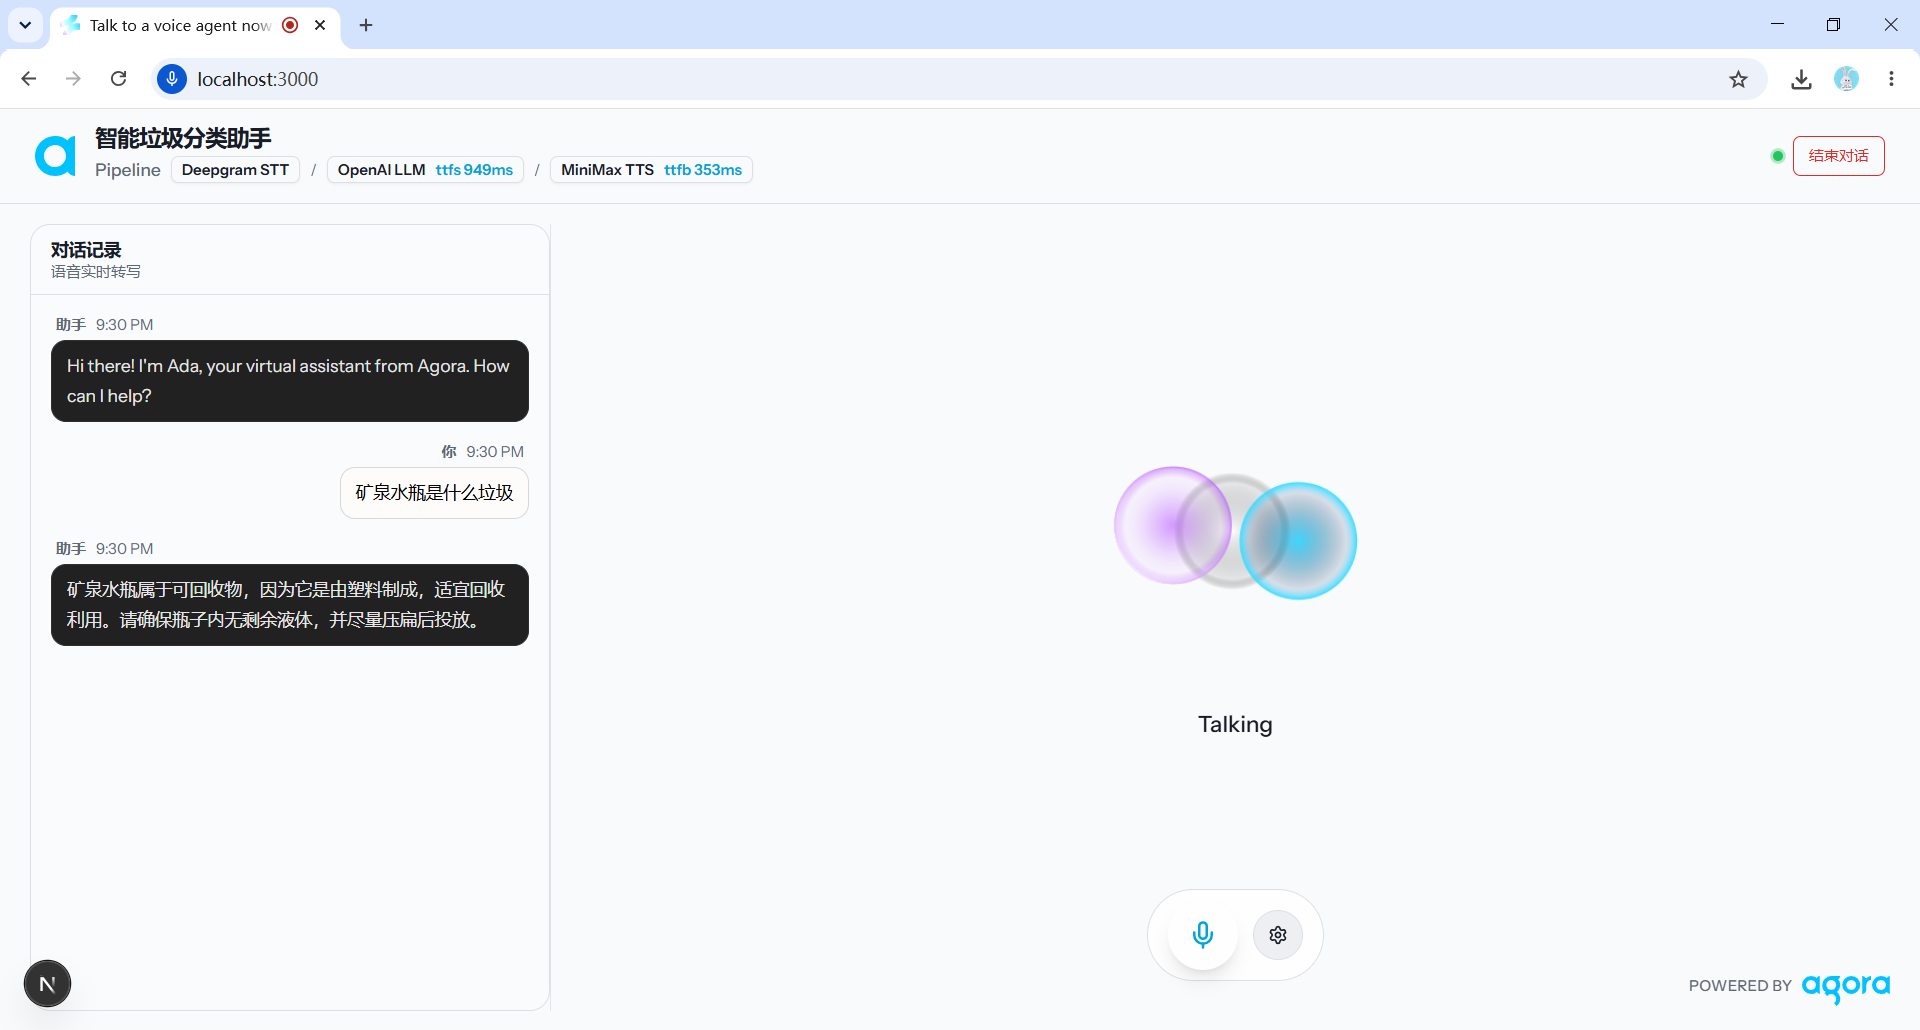Image resolution: width=1920 pixels, height=1030 pixels.
Task: Click the ttfb 353ms latency value
Action: tap(703, 170)
